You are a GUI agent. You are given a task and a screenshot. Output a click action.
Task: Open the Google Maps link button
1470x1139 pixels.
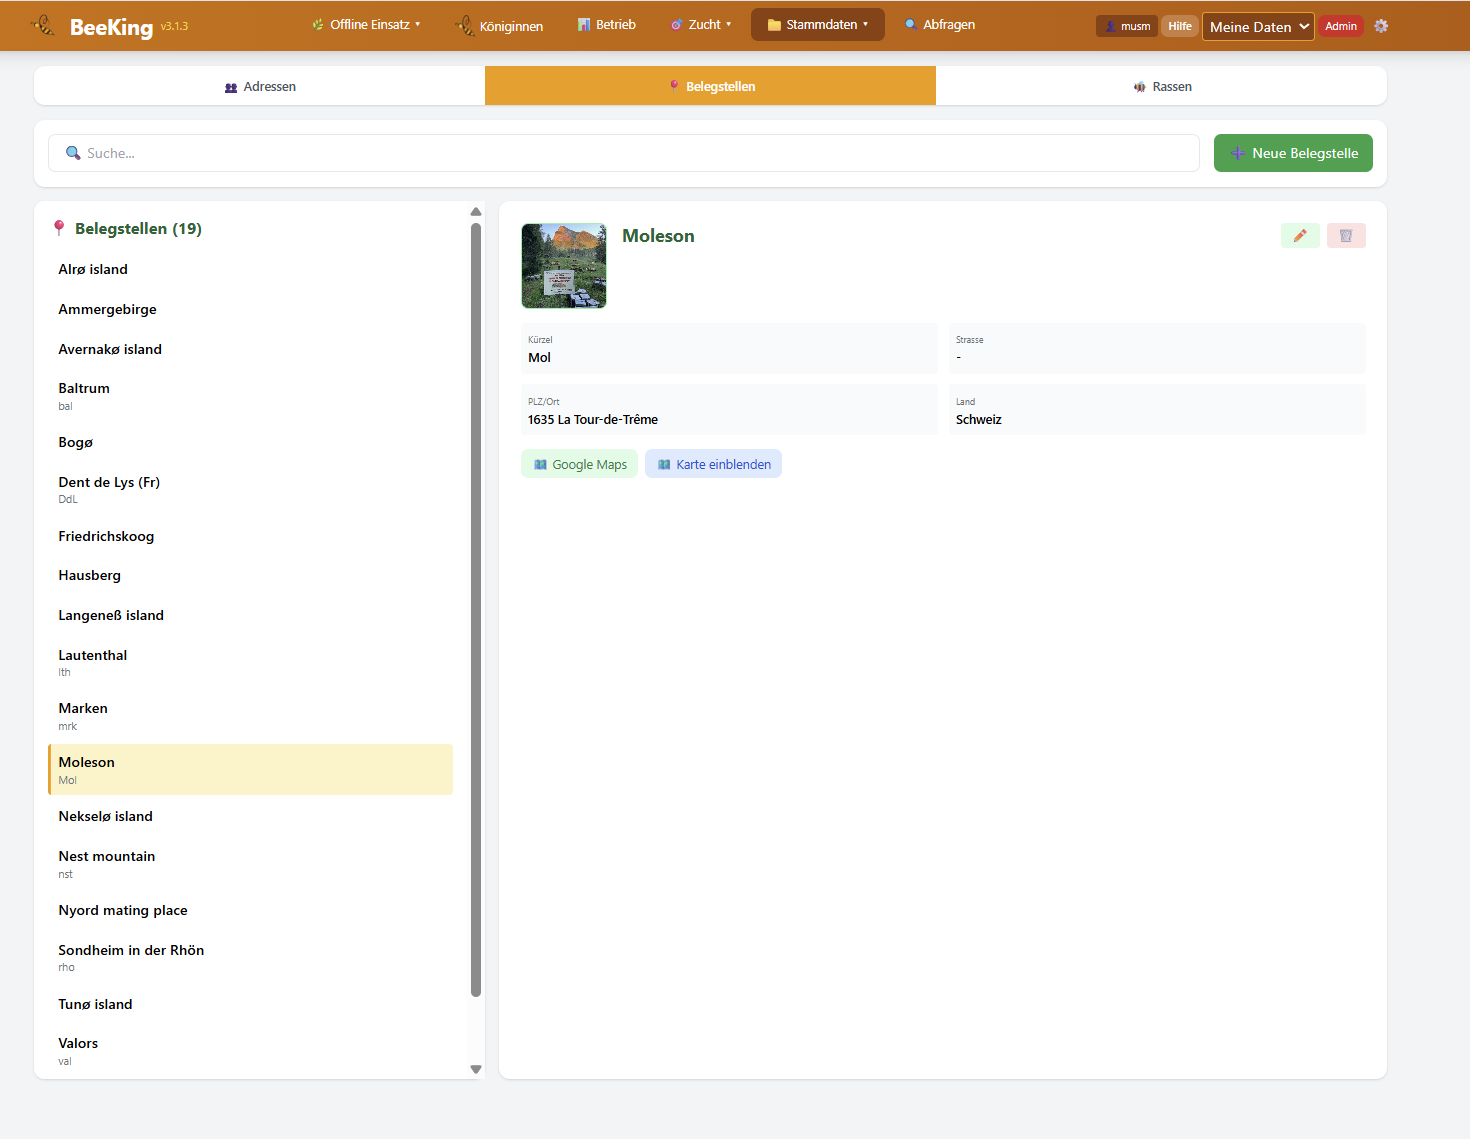(x=579, y=464)
